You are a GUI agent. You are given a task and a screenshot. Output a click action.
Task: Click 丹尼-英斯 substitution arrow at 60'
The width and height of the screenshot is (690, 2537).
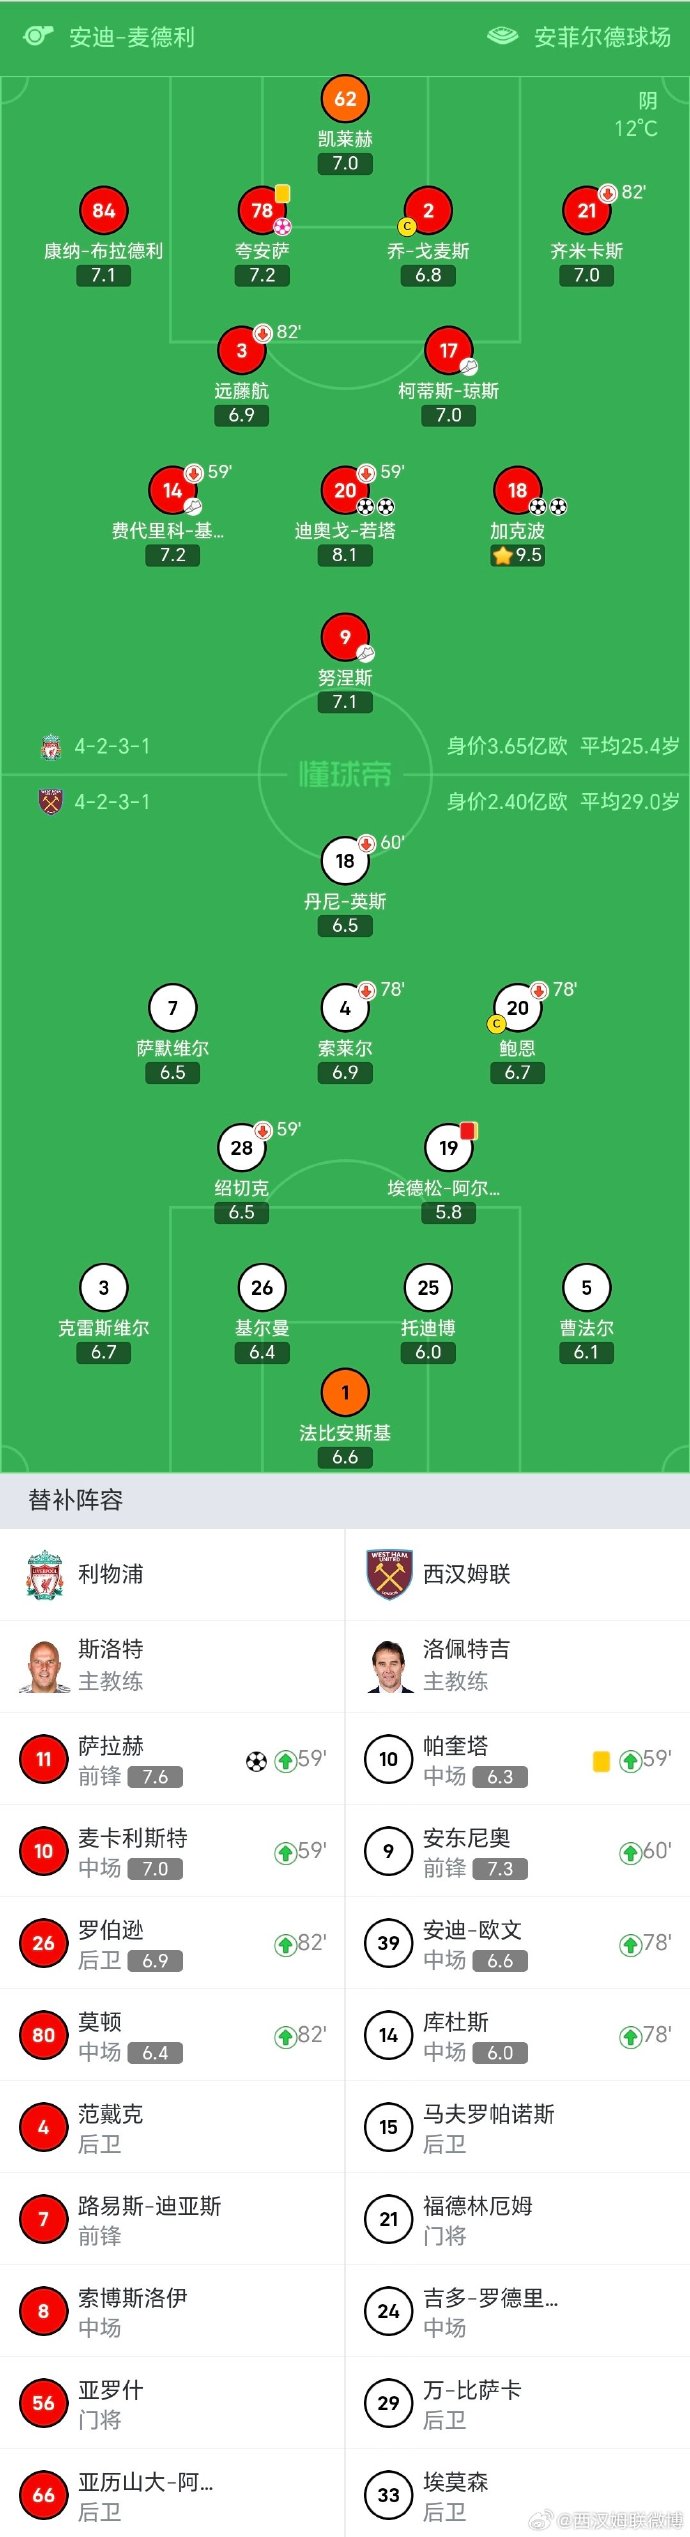367,844
